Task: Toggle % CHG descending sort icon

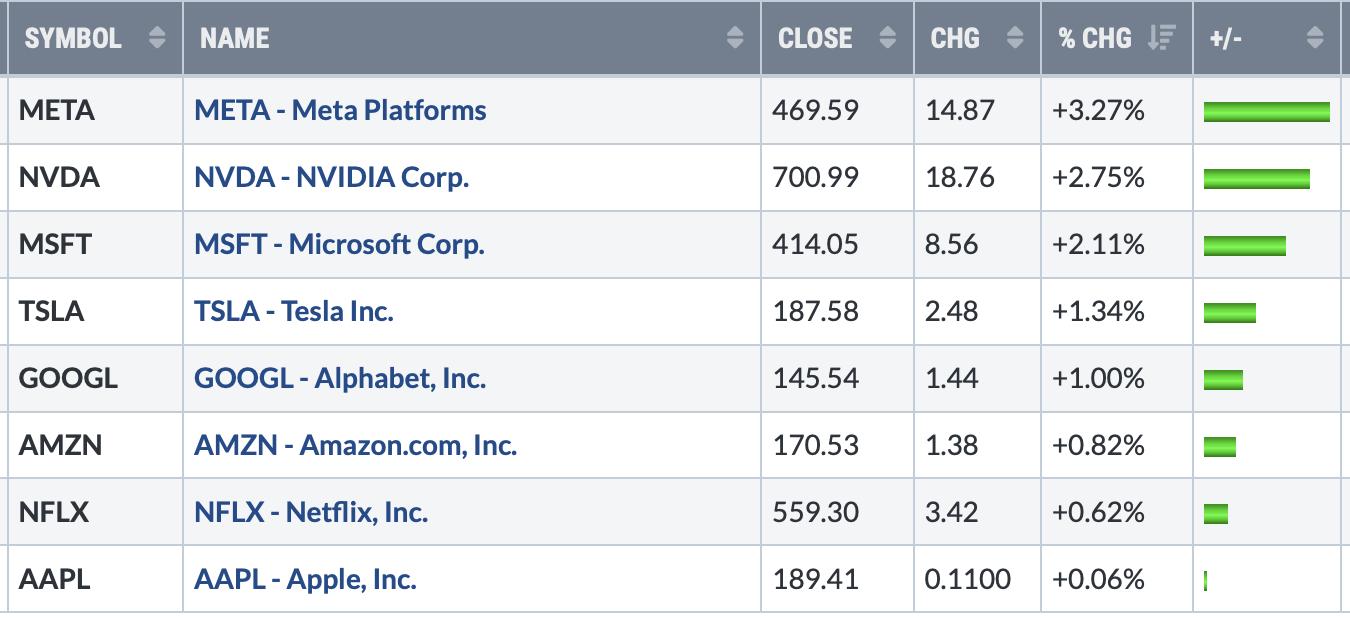Action: click(1161, 38)
